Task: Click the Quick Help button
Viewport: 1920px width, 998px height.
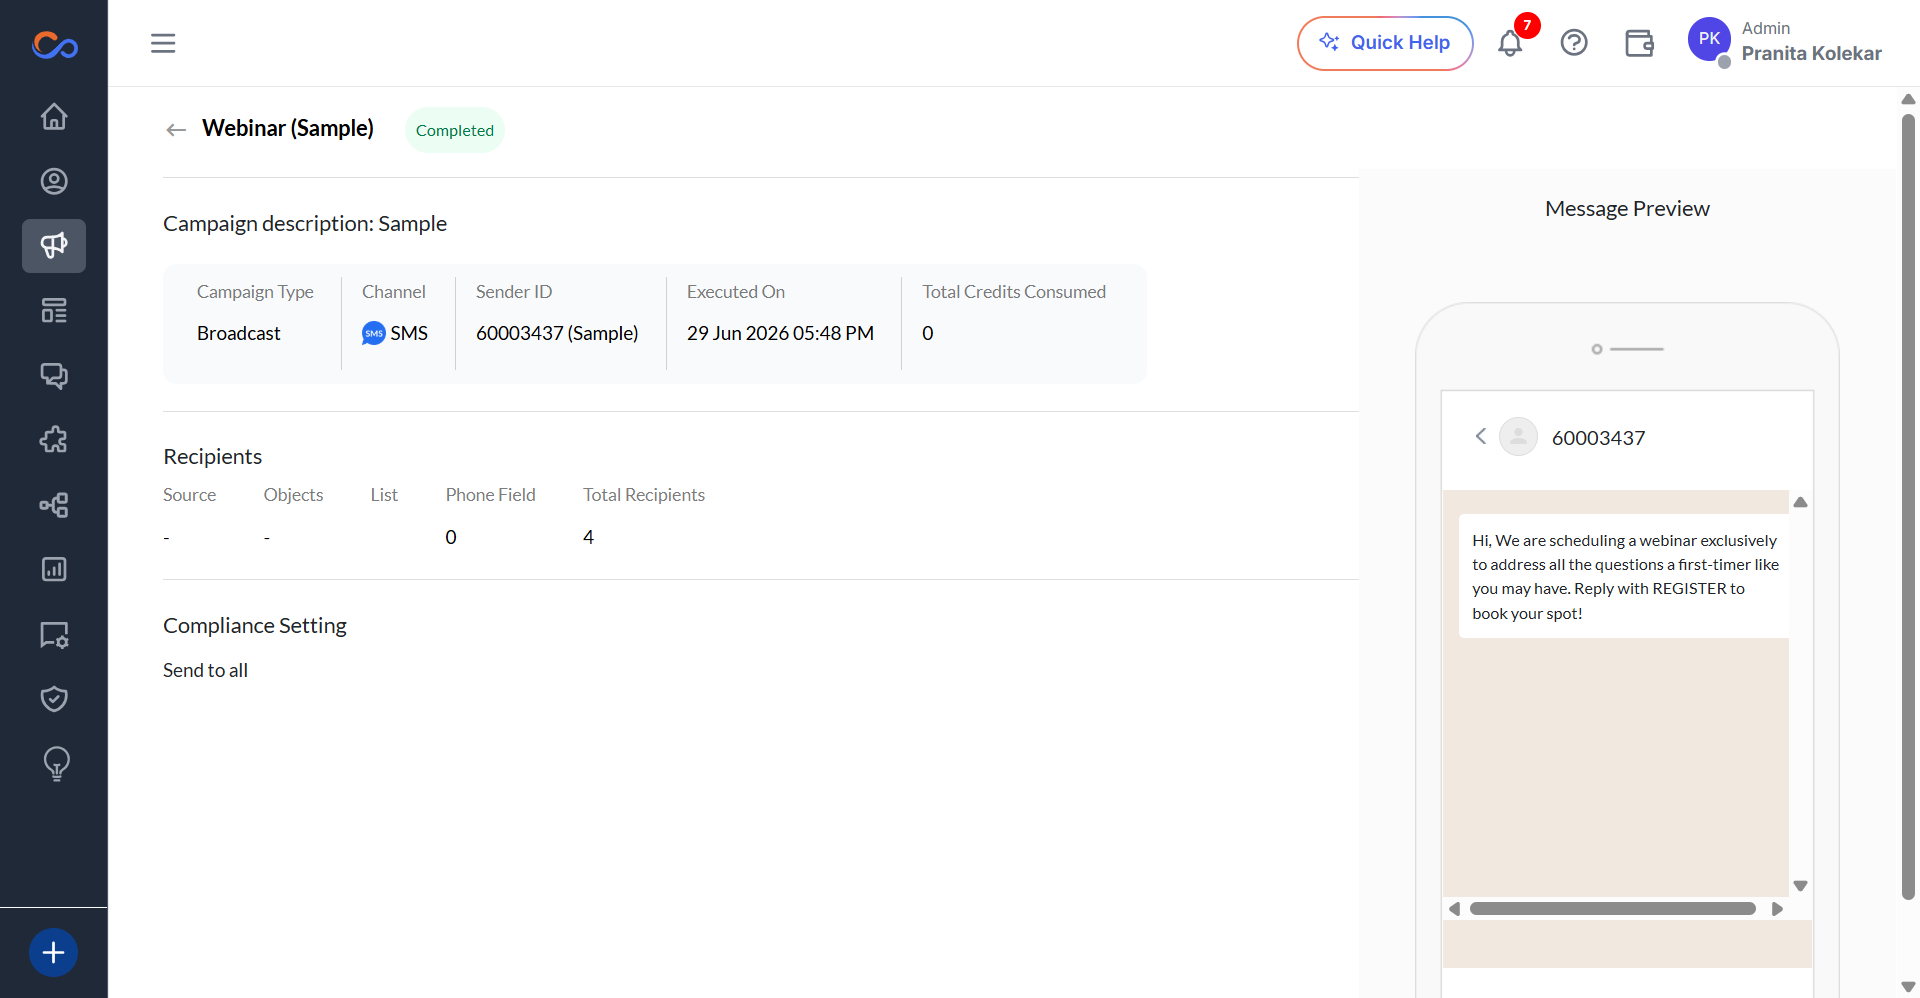Action: pos(1385,43)
